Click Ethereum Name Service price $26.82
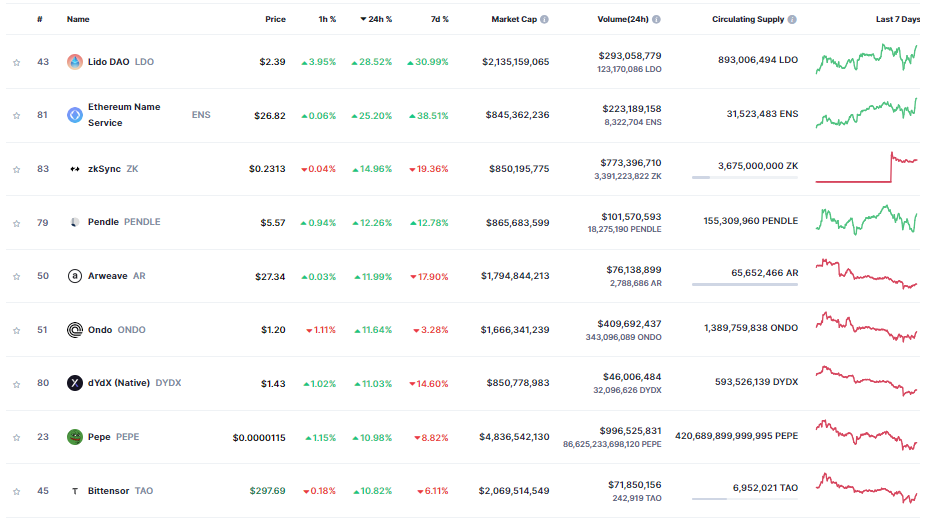The image size is (945, 526). (269, 116)
